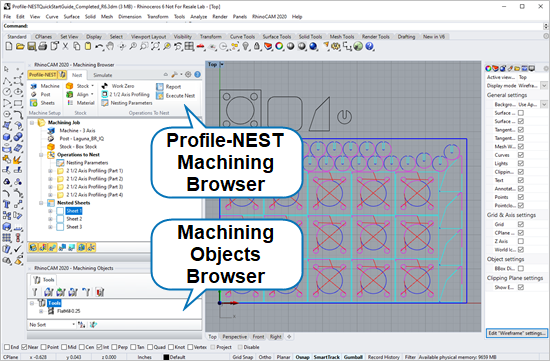
Task: Open the RhinoCAM 2020 menu
Action: [269, 16]
